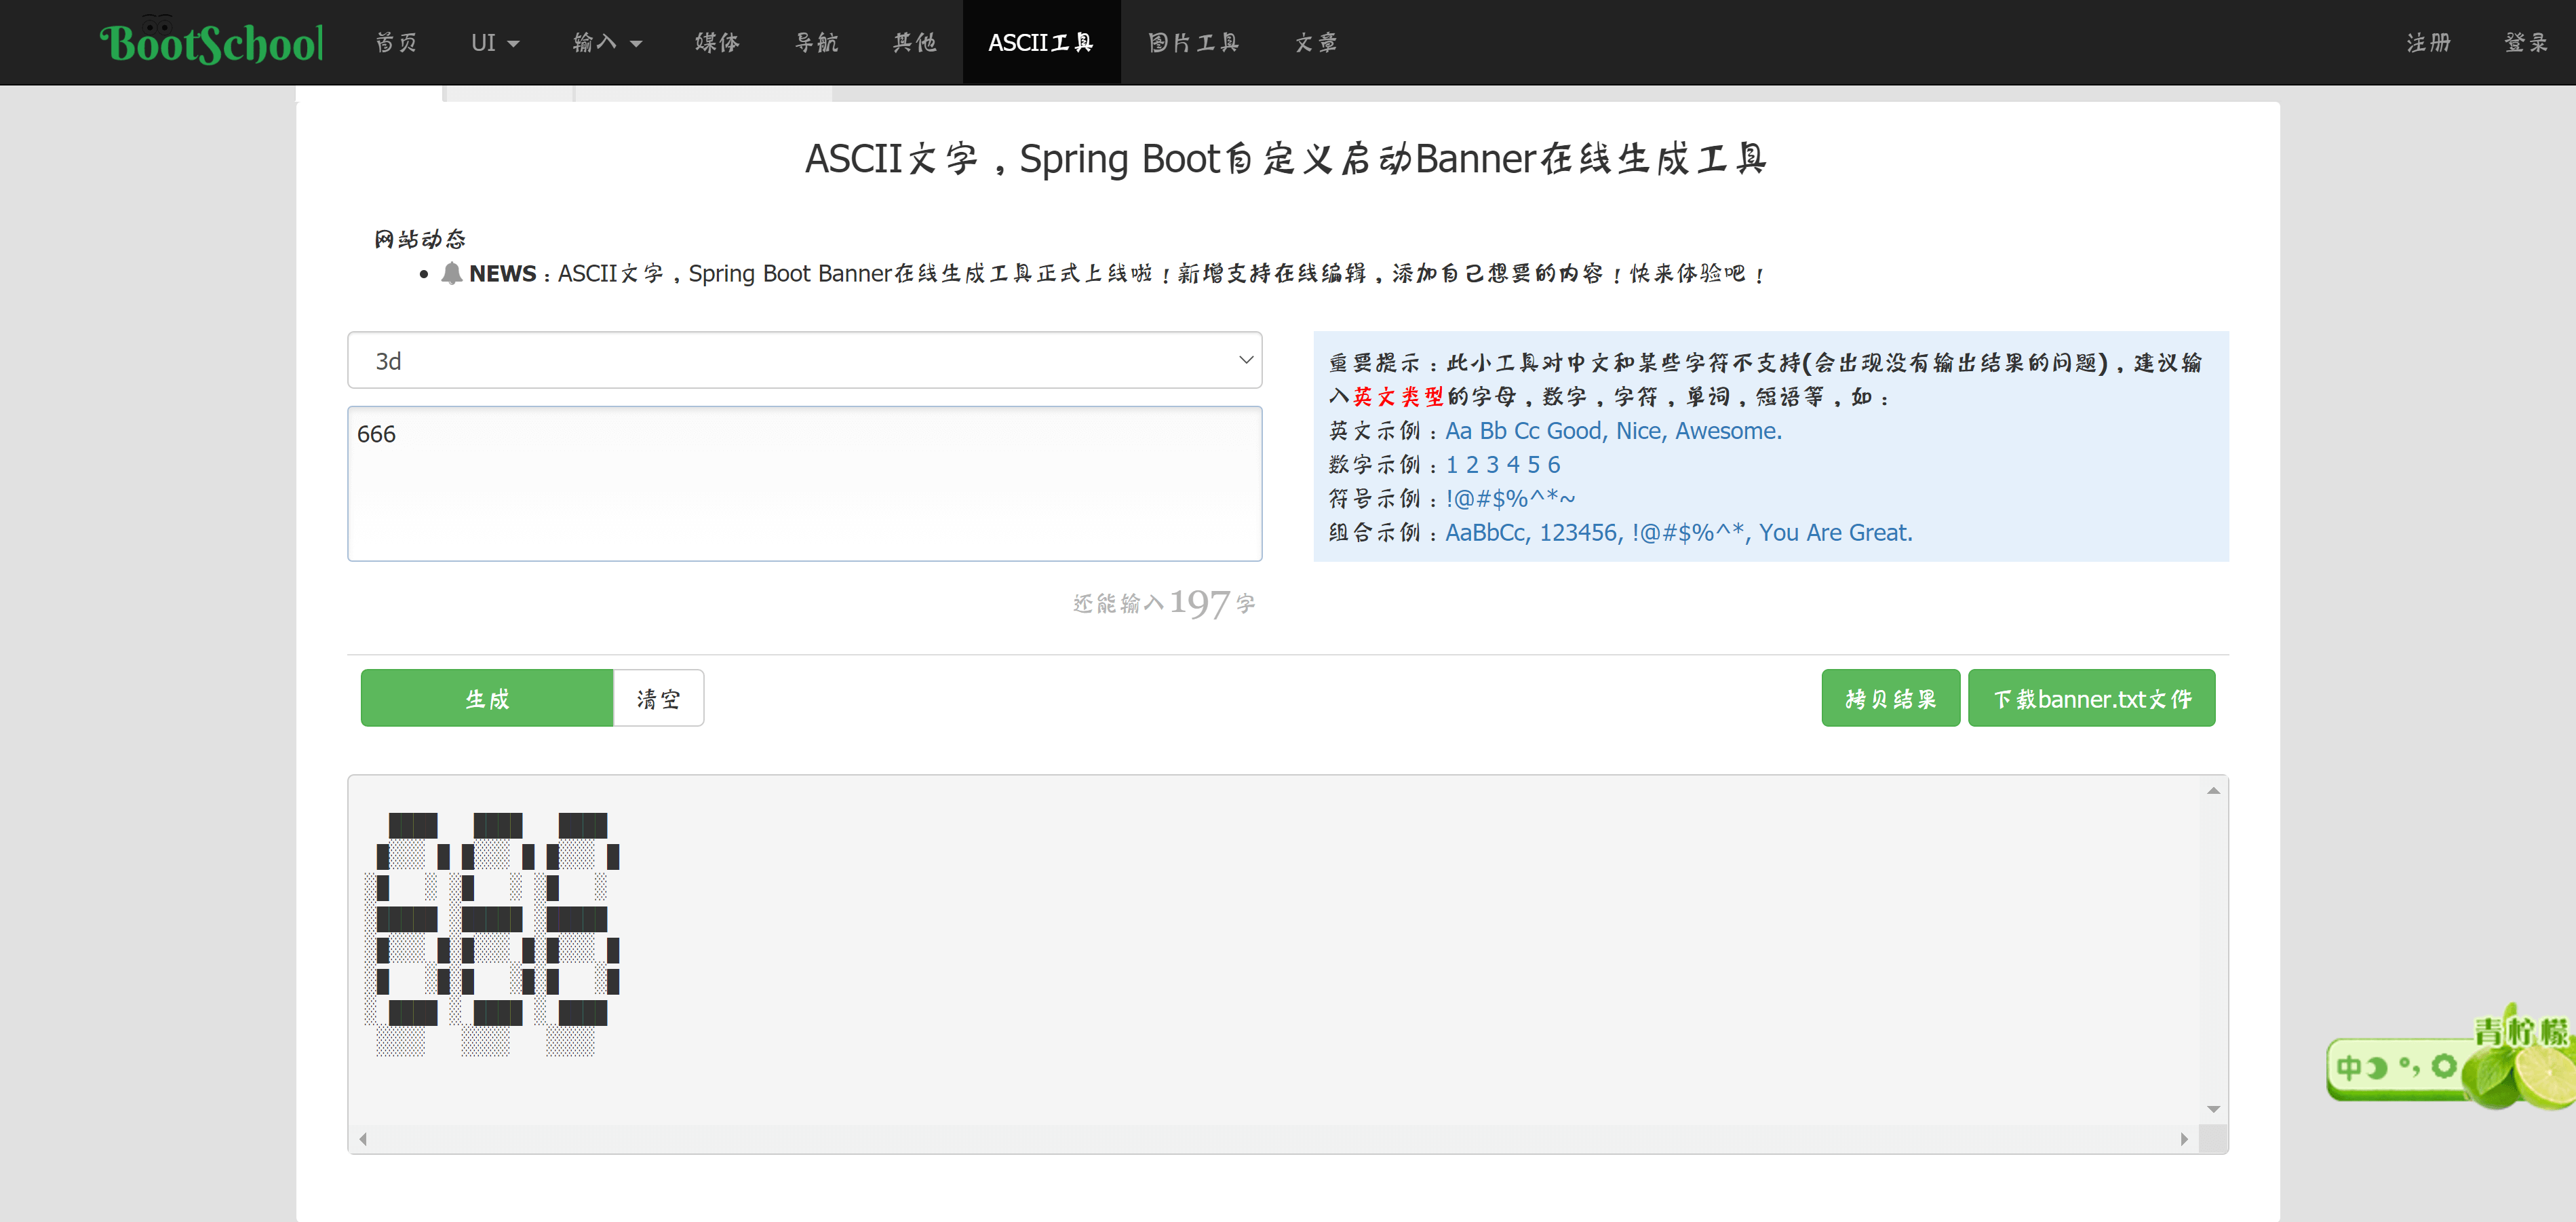Click the BootSchool logo

(x=211, y=43)
